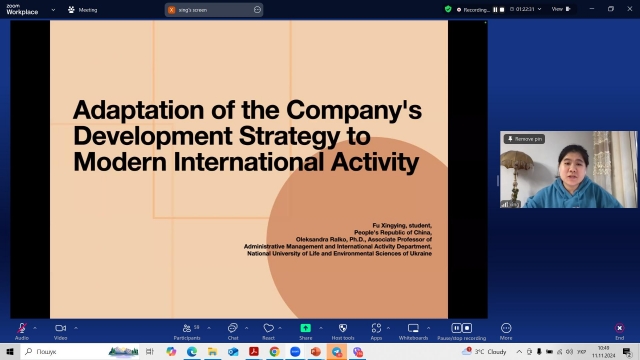Open Task View on the taskbar

point(150,351)
